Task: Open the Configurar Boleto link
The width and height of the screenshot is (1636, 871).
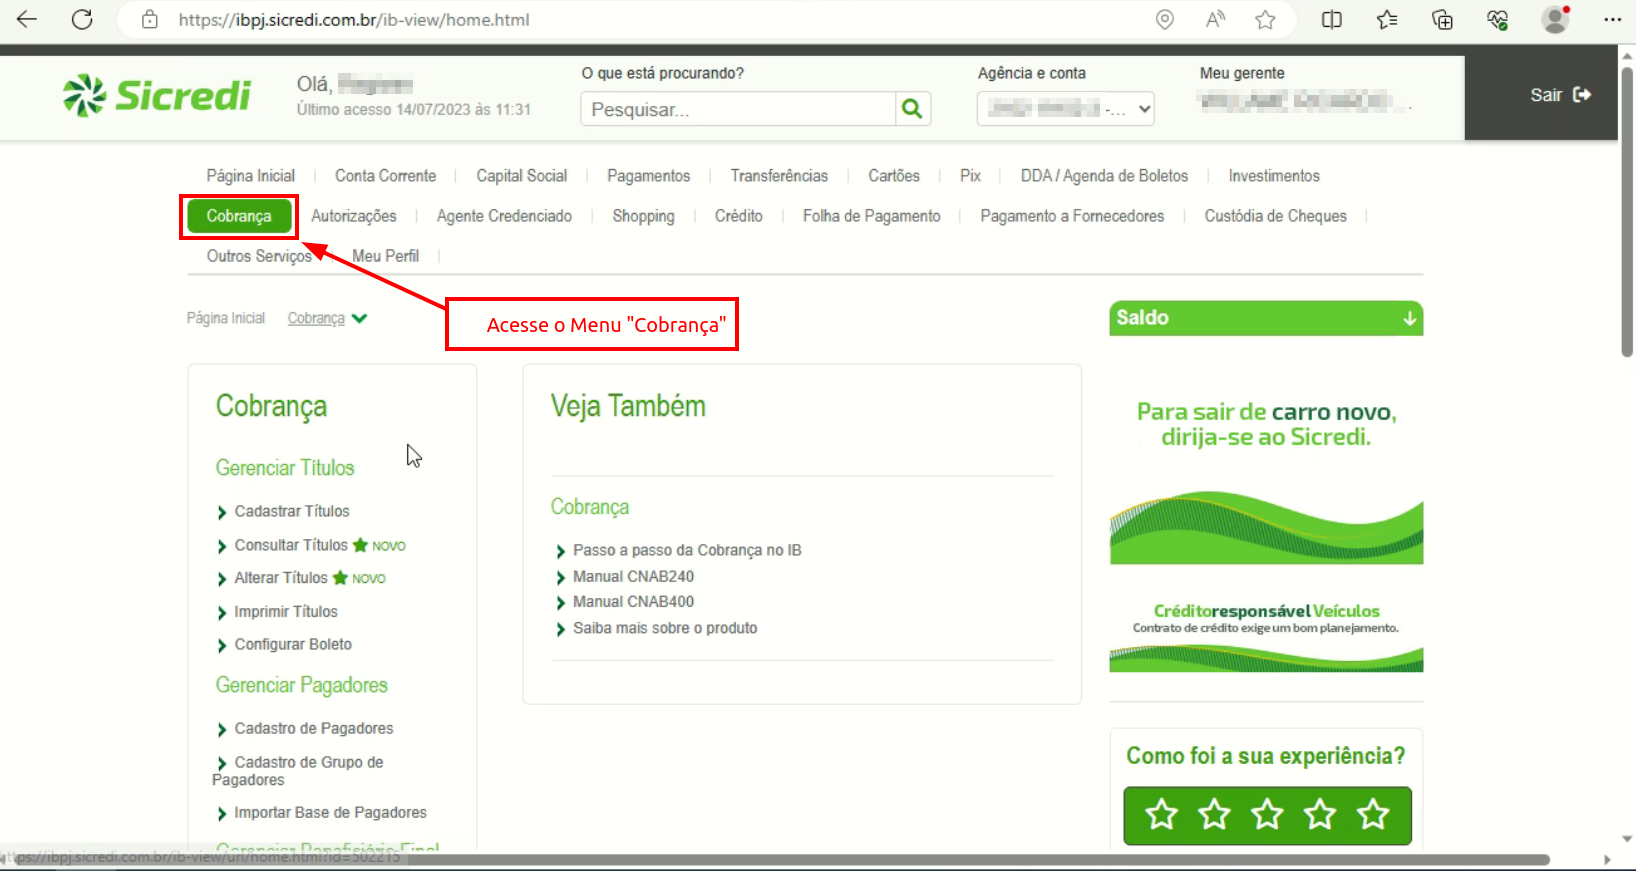Action: 293,644
